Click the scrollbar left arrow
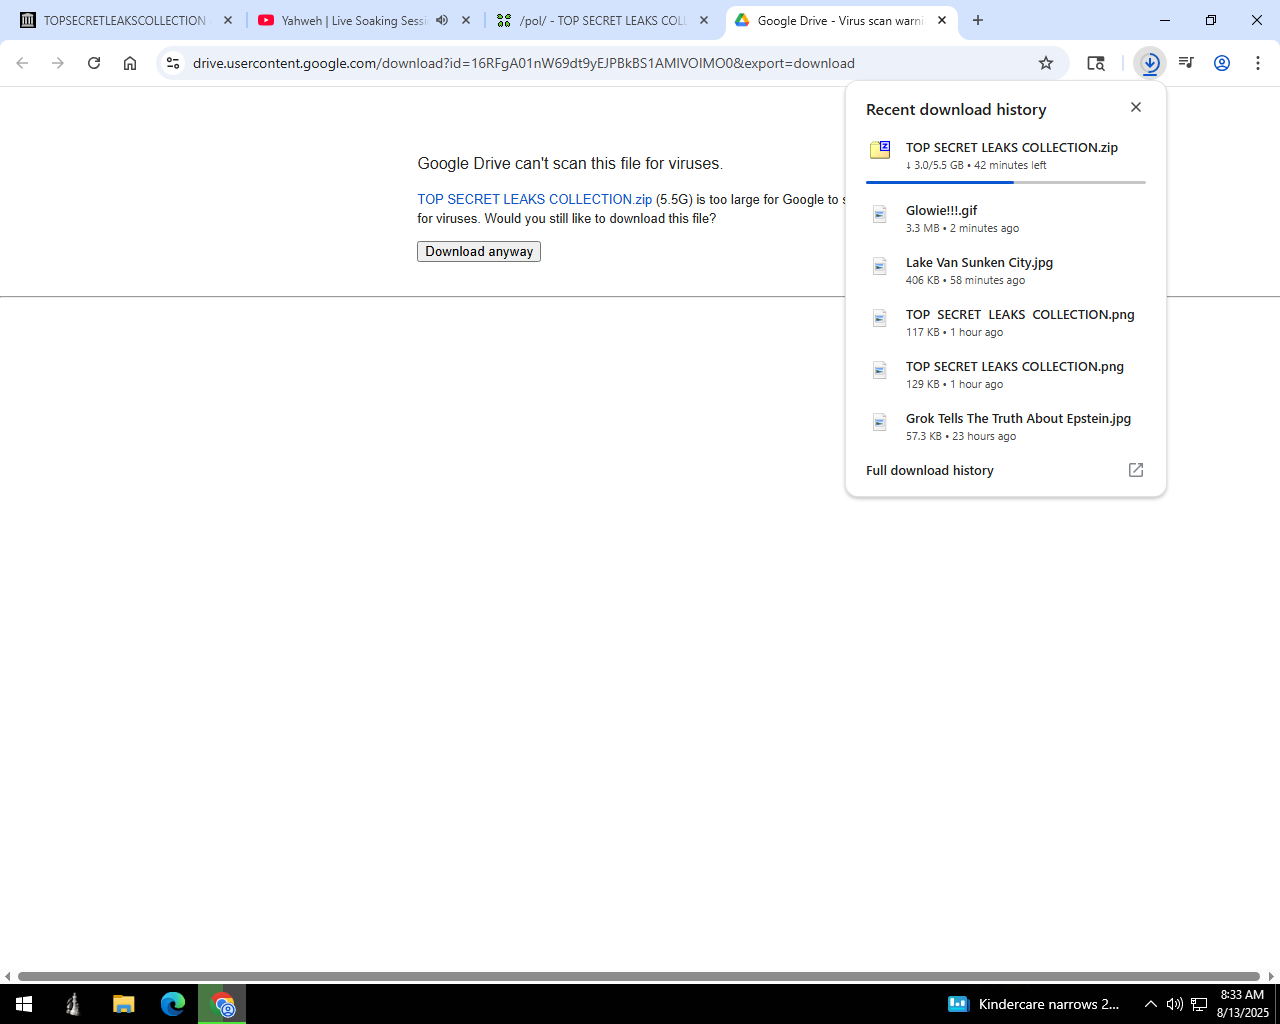This screenshot has height=1024, width=1280. point(7,976)
